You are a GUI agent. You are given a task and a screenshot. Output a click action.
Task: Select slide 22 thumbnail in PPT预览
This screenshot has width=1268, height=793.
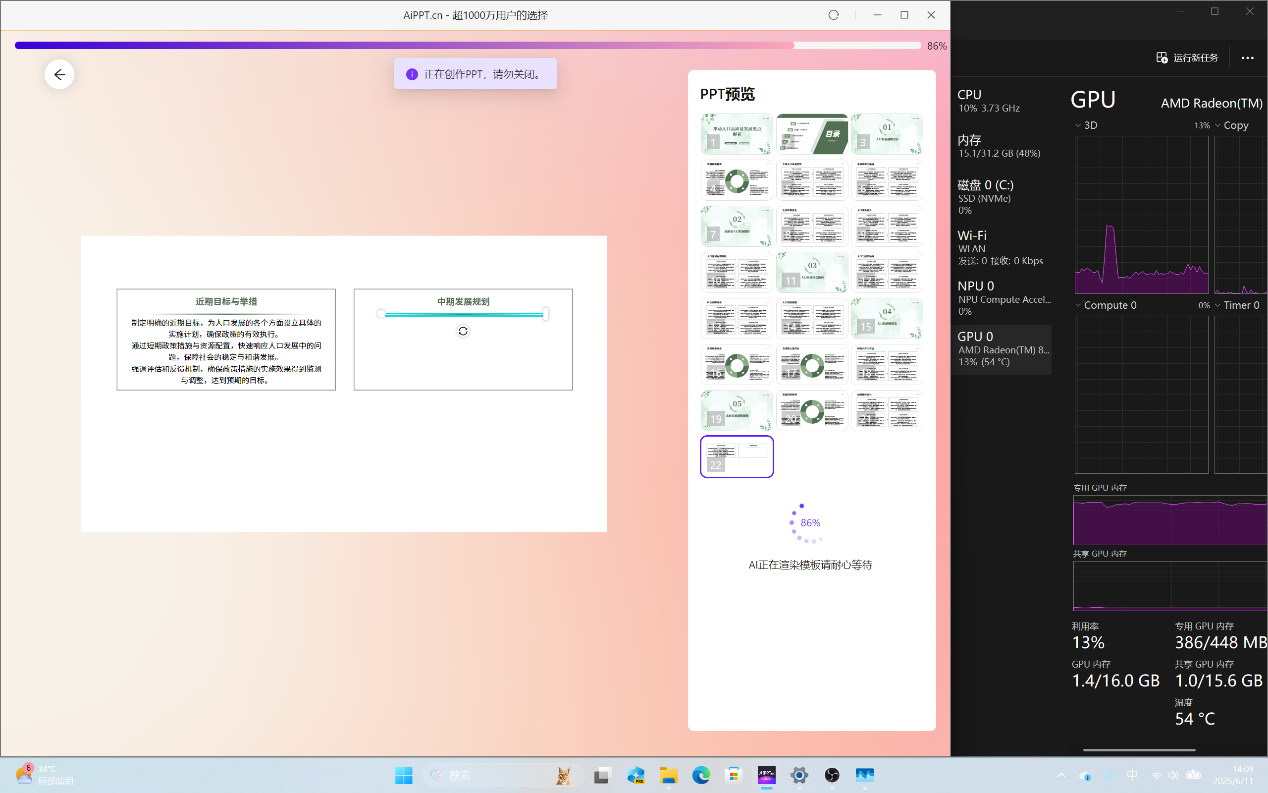pos(737,456)
